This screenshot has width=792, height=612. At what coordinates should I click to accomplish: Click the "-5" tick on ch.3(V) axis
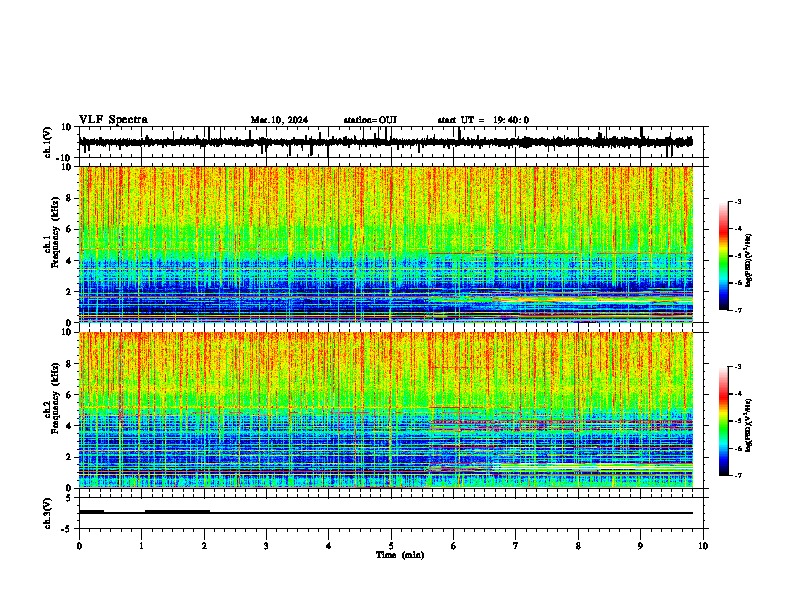pos(67,529)
